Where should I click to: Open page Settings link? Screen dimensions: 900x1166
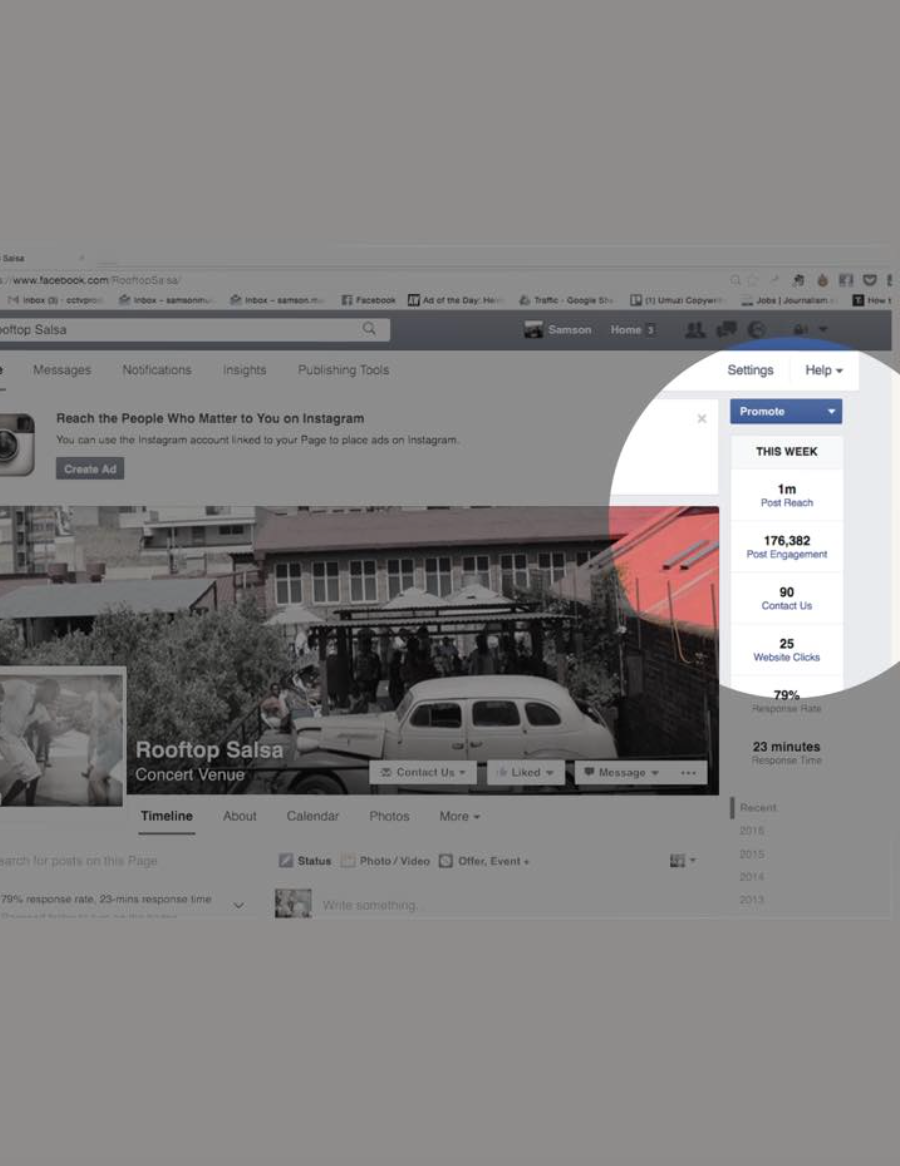point(750,370)
